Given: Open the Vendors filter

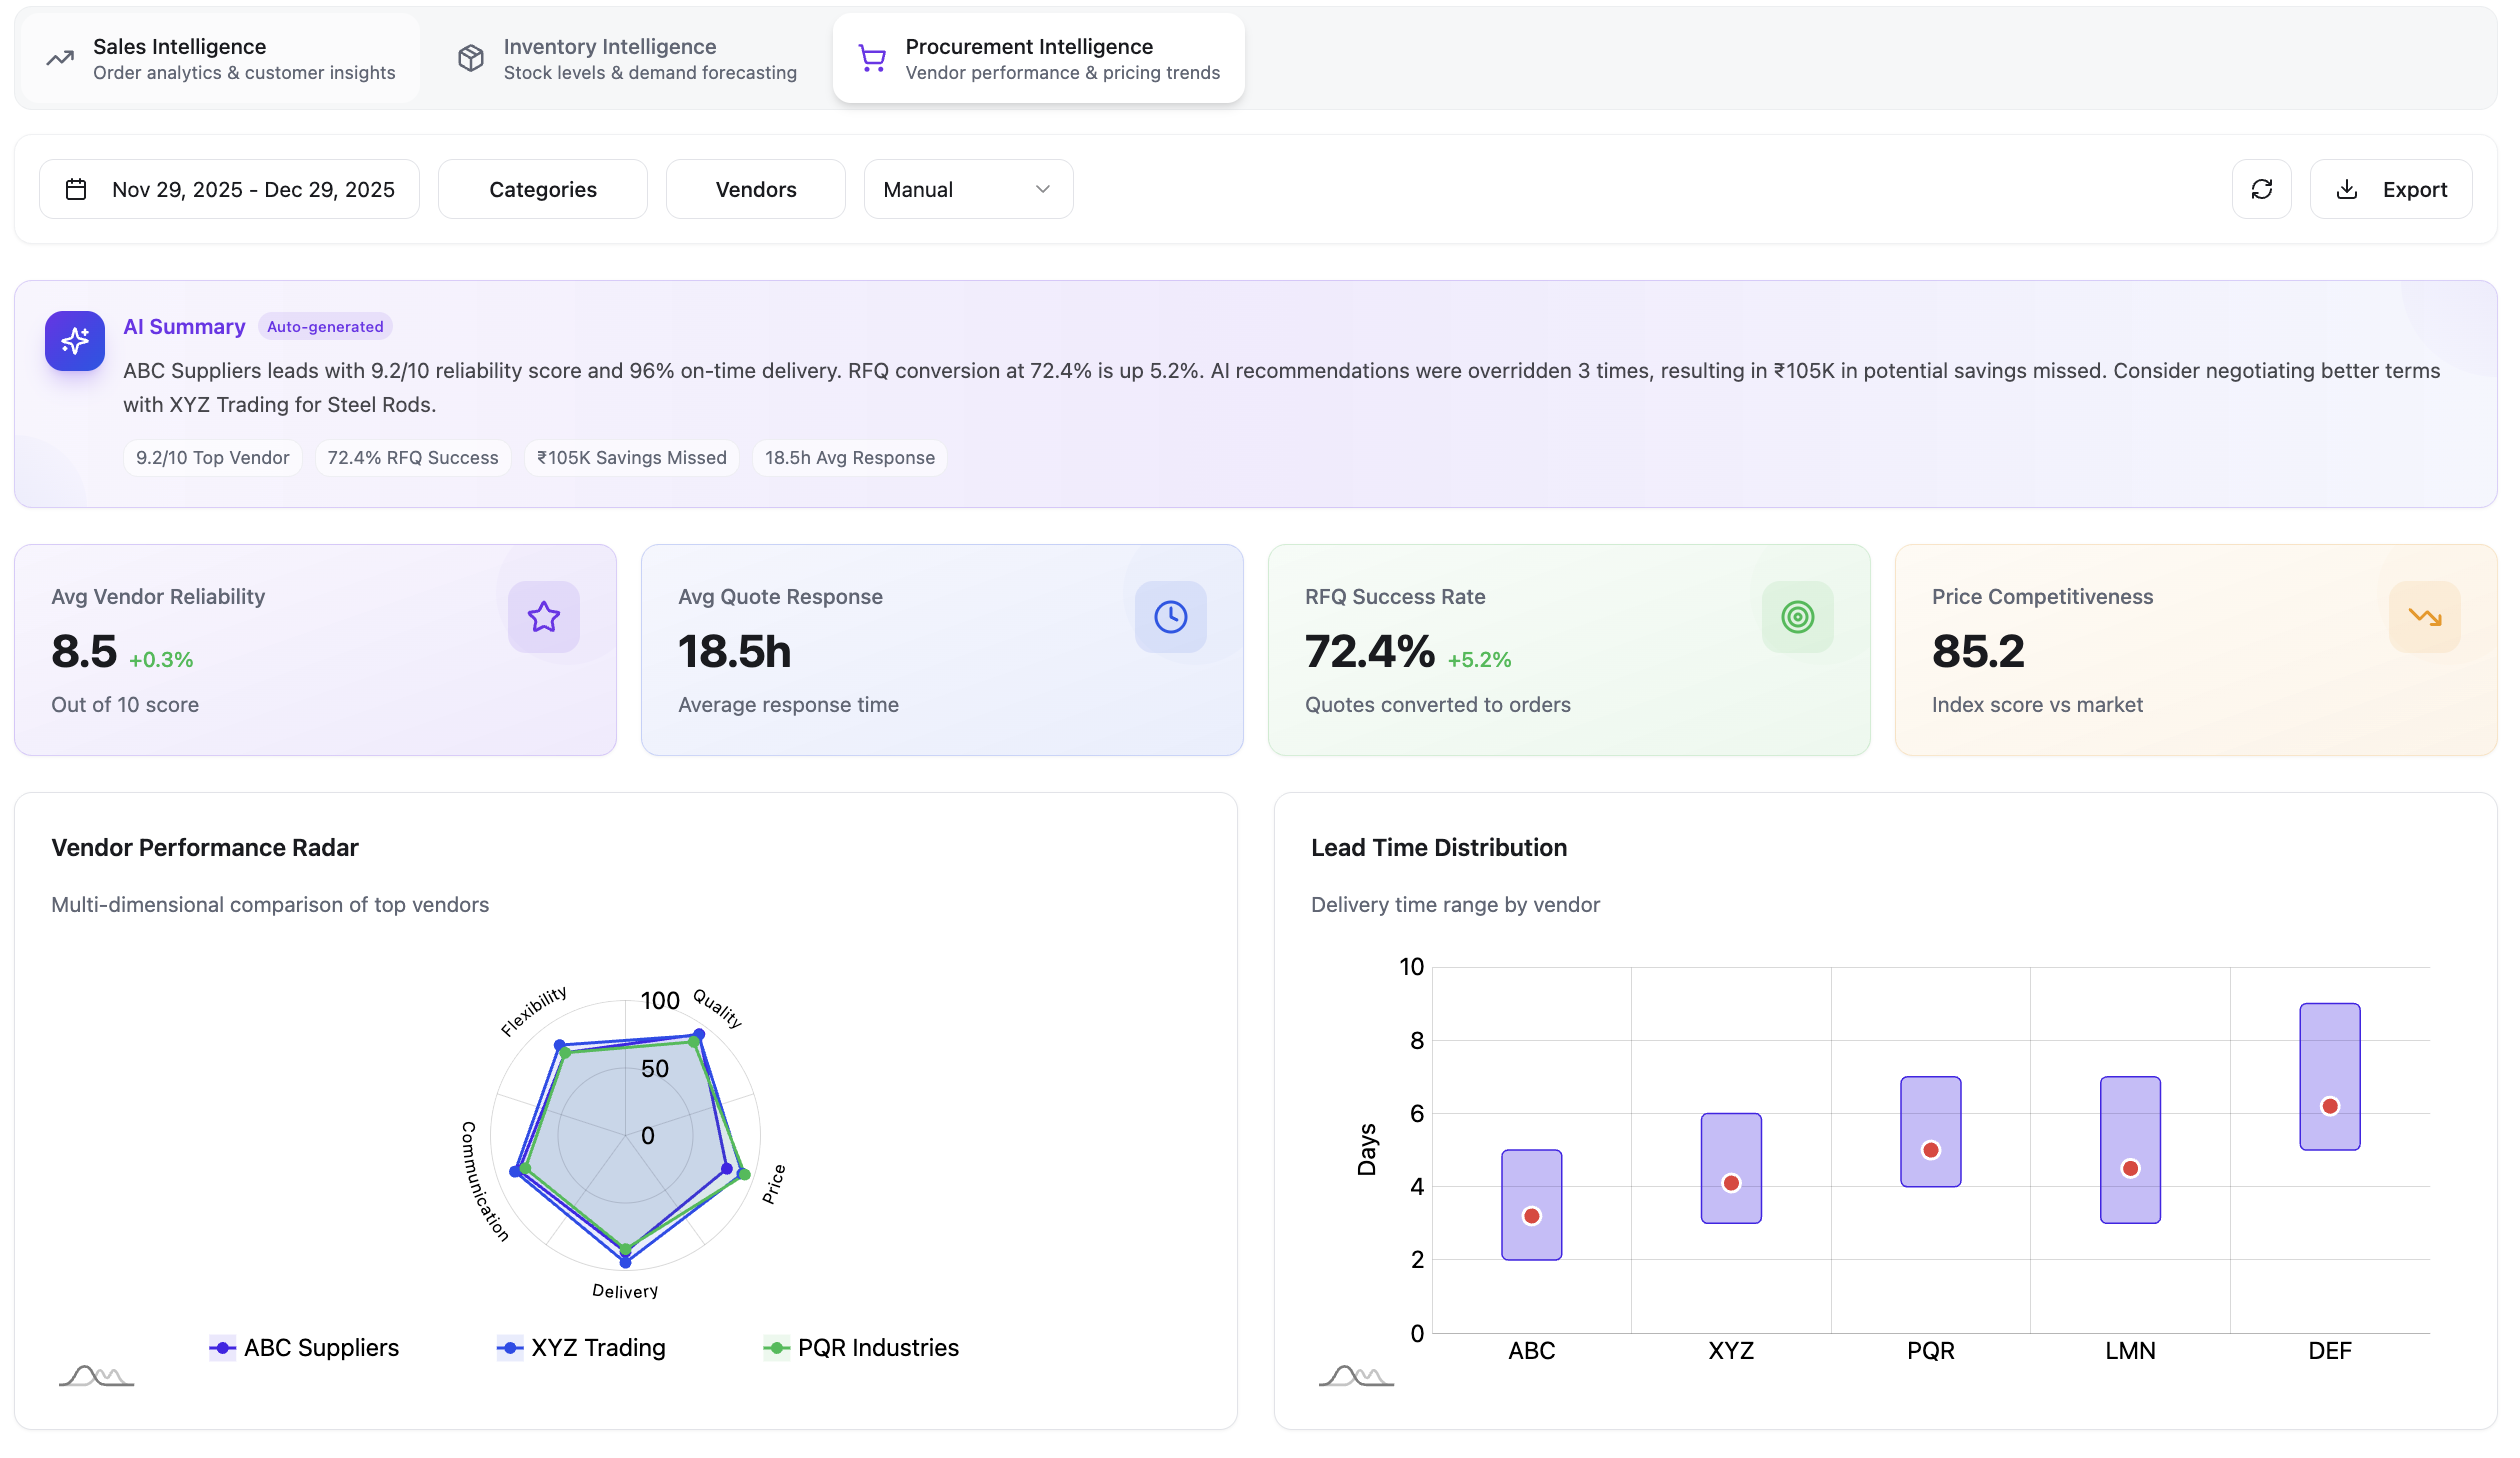Looking at the screenshot, I should click(x=756, y=190).
